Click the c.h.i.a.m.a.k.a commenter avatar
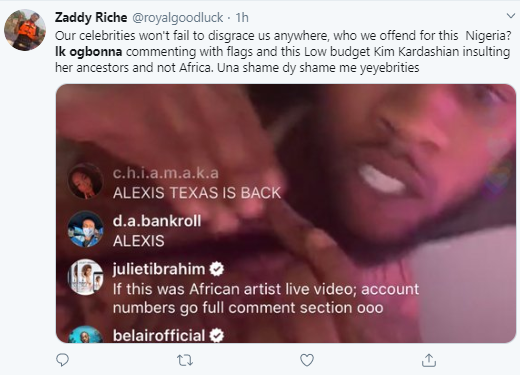520x375 pixels. coord(85,181)
